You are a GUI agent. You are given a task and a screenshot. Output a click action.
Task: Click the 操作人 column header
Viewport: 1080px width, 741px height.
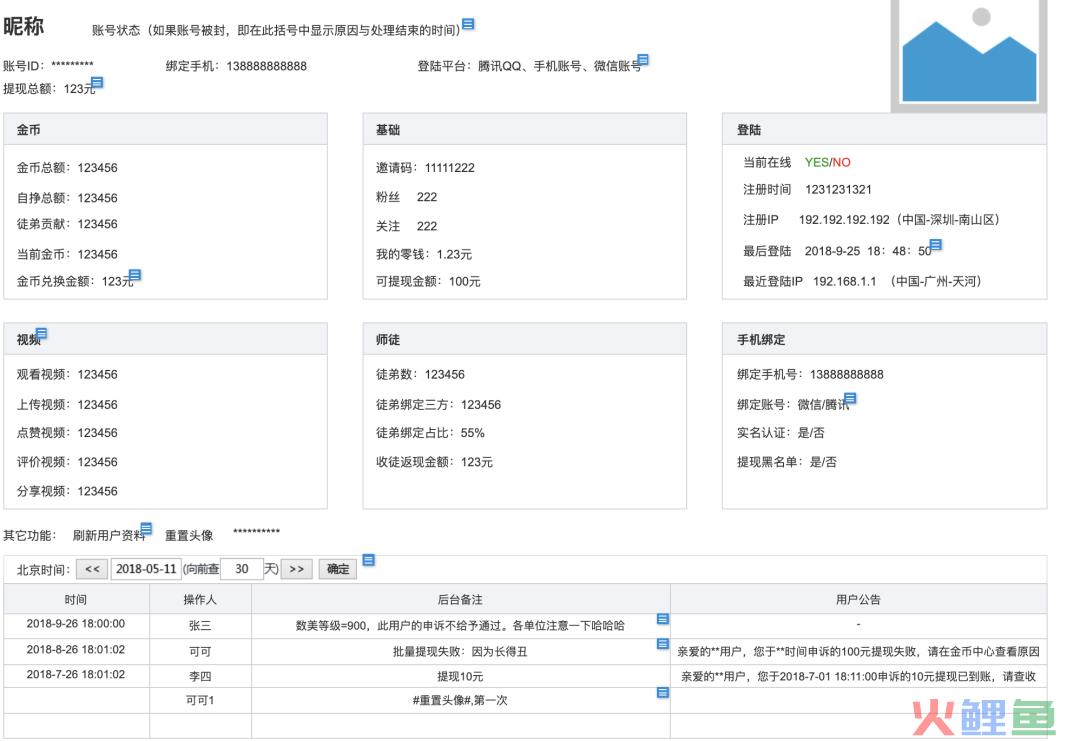[200, 600]
